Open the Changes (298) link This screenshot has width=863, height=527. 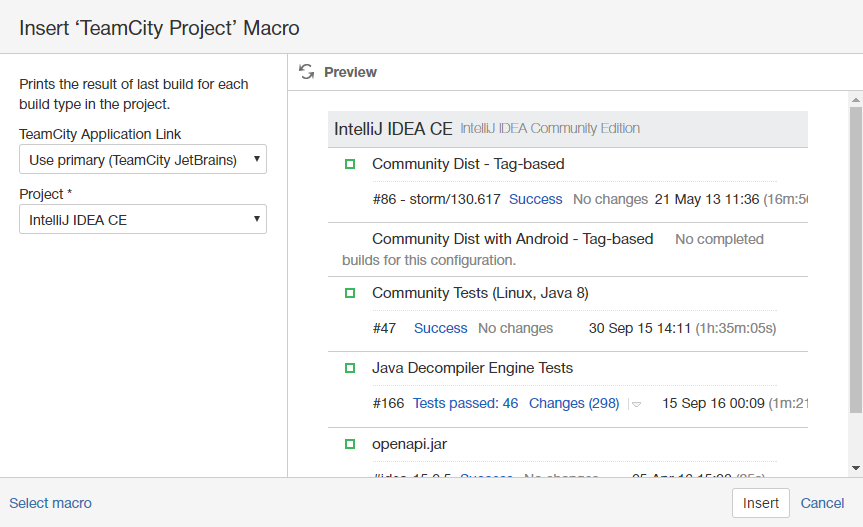(x=574, y=403)
